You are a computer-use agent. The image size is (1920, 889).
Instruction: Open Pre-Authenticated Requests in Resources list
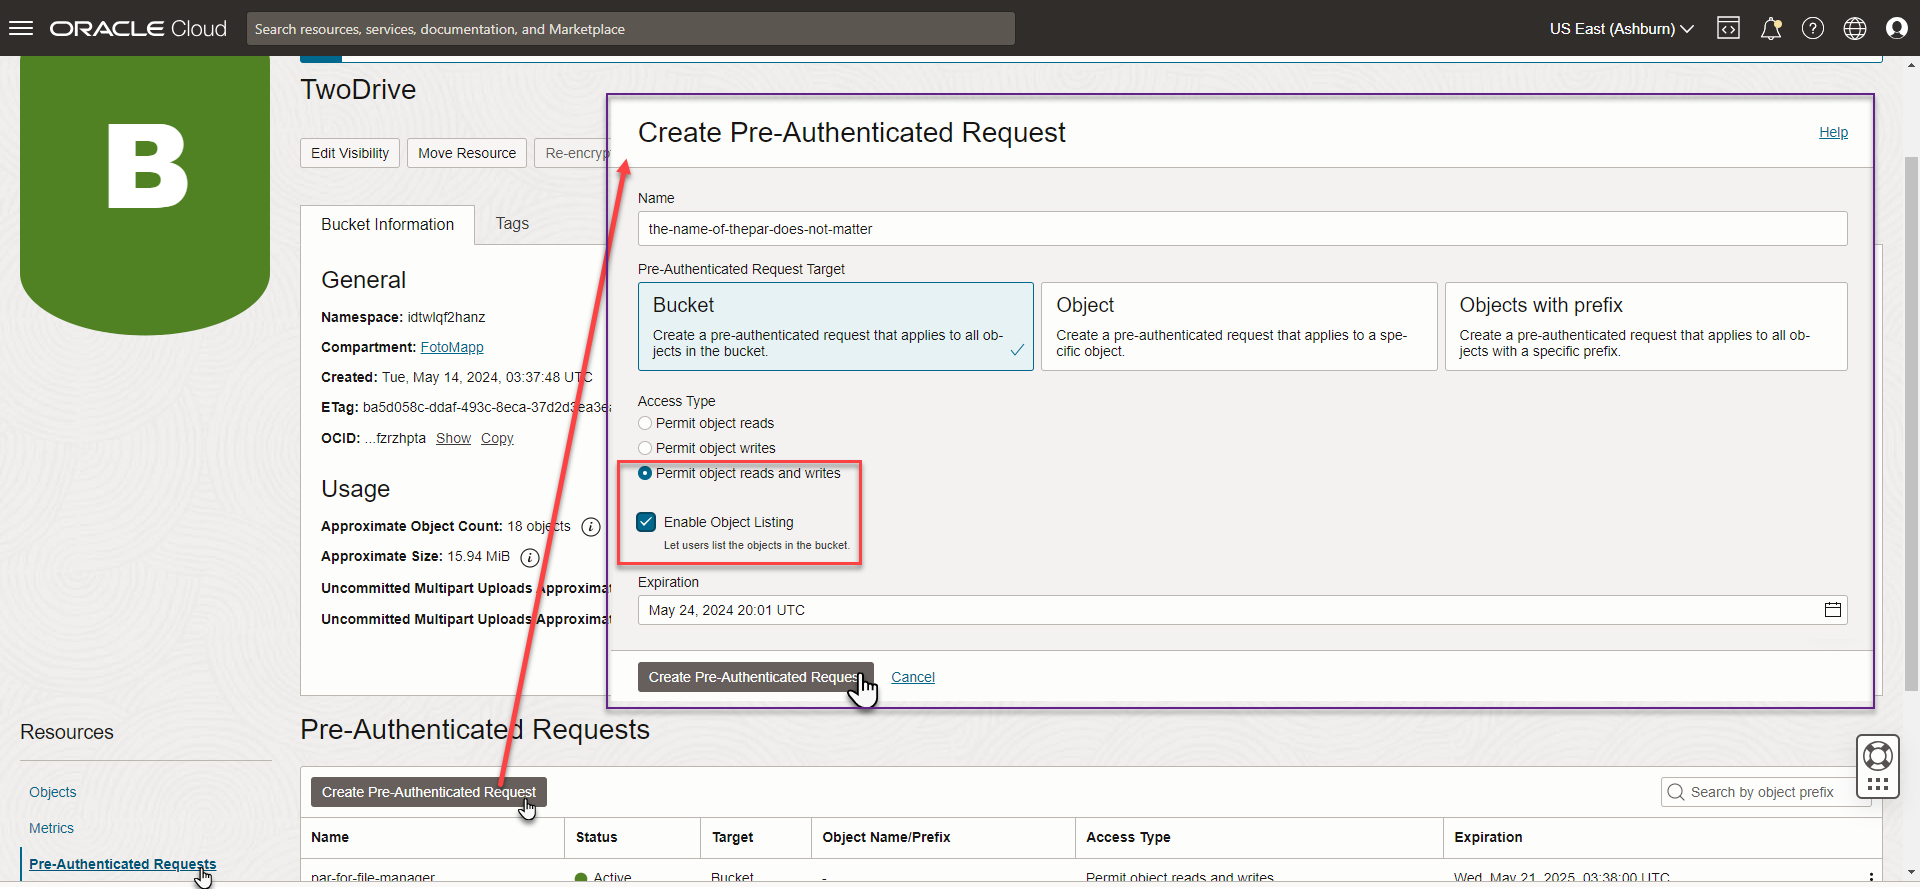tap(122, 864)
